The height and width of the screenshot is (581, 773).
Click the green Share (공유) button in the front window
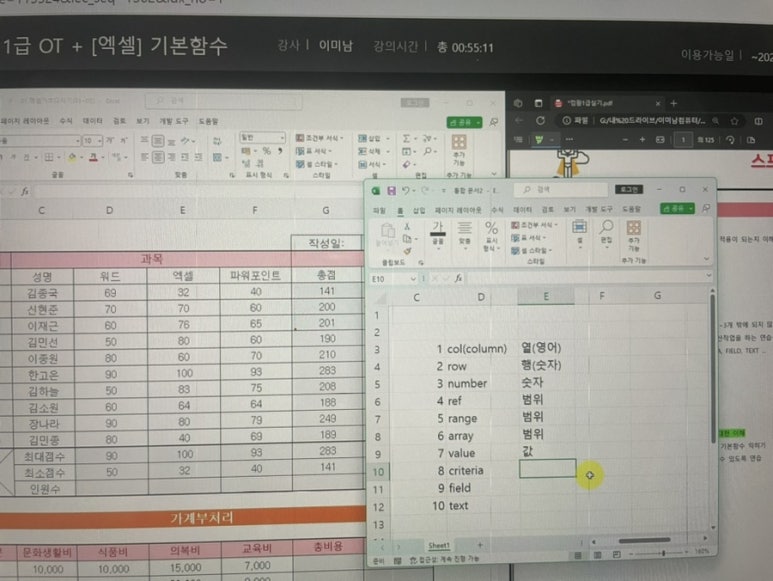tap(677, 209)
